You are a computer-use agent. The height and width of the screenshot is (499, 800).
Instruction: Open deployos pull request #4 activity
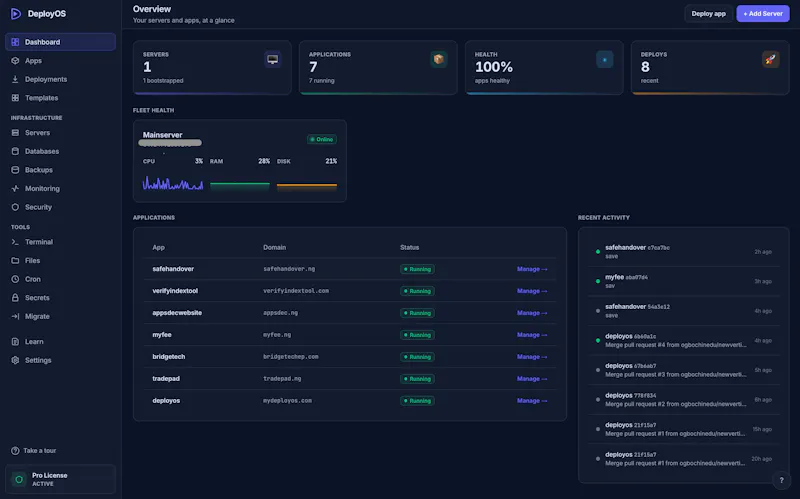684,340
